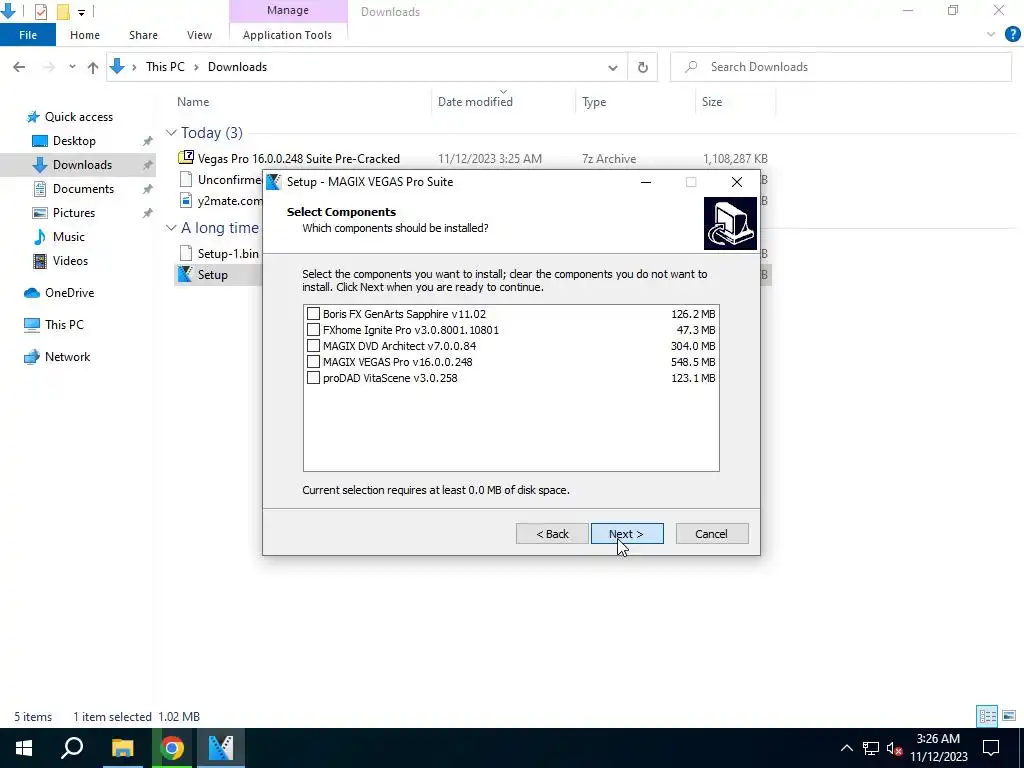This screenshot has width=1024, height=768.
Task: Open Pictures in navigation pane
Action: [x=74, y=213]
